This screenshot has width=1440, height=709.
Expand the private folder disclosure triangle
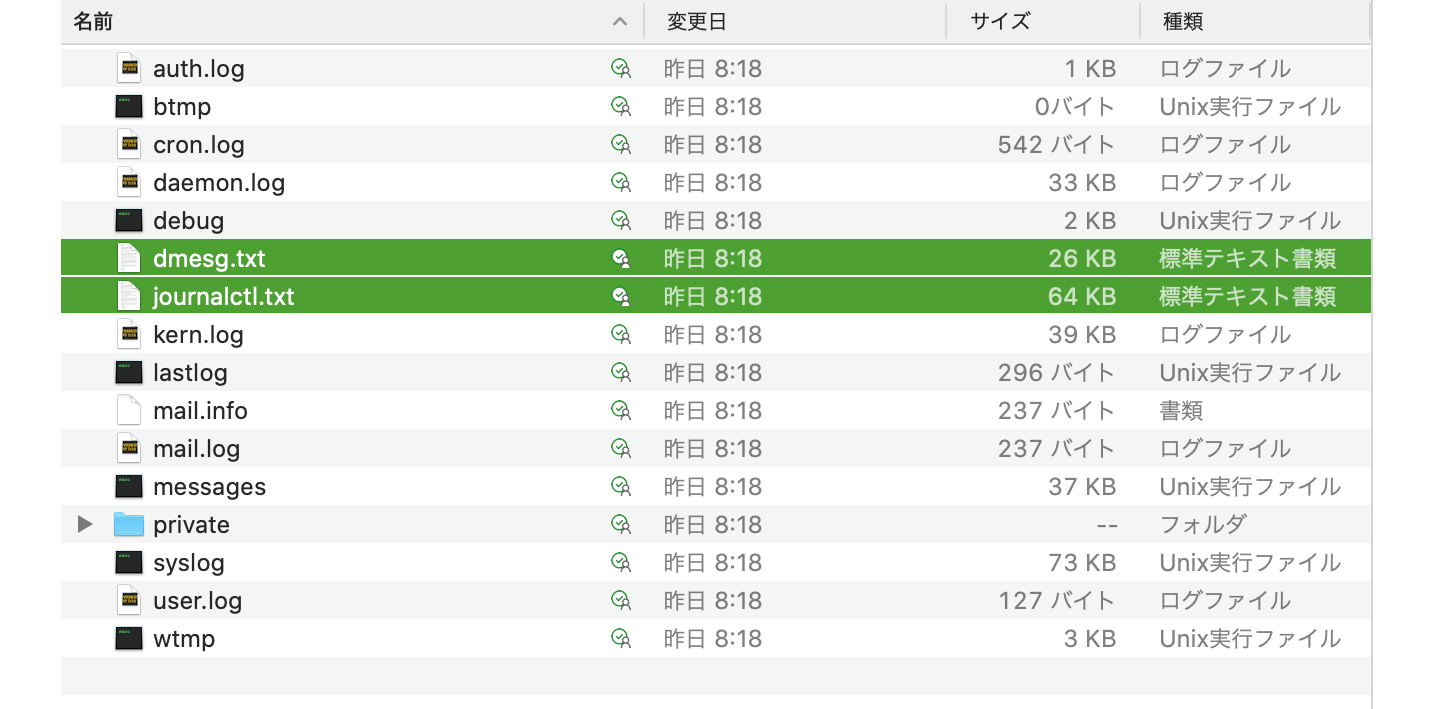[x=85, y=525]
